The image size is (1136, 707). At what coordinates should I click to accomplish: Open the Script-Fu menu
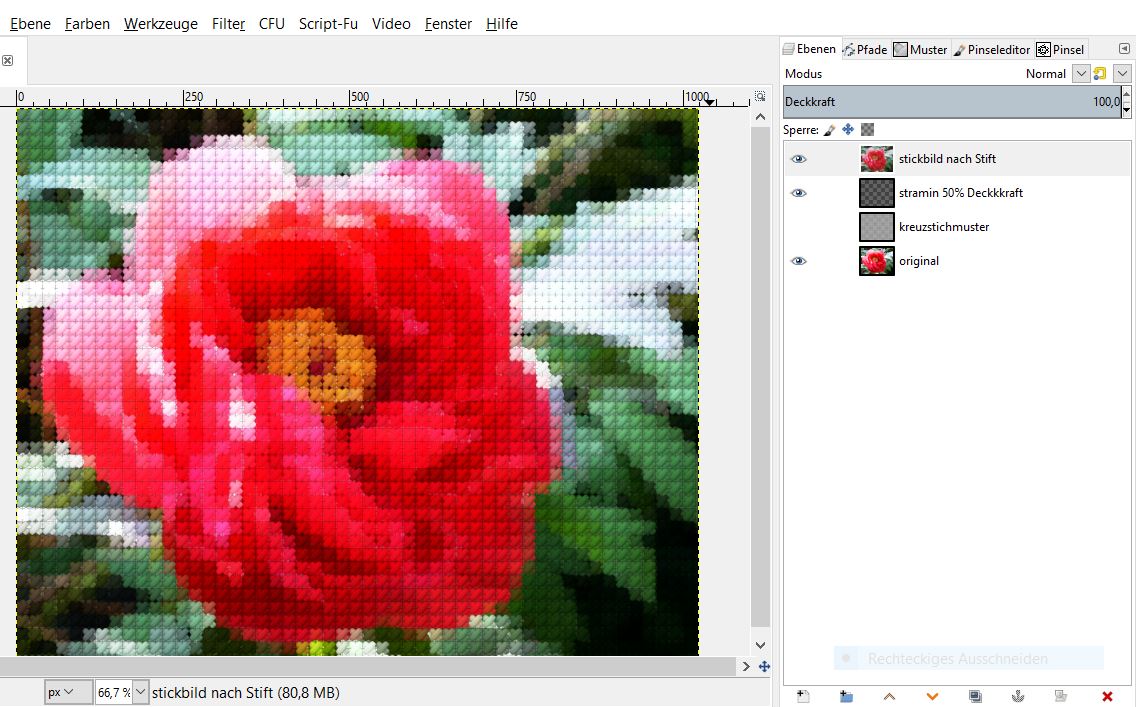coord(328,24)
